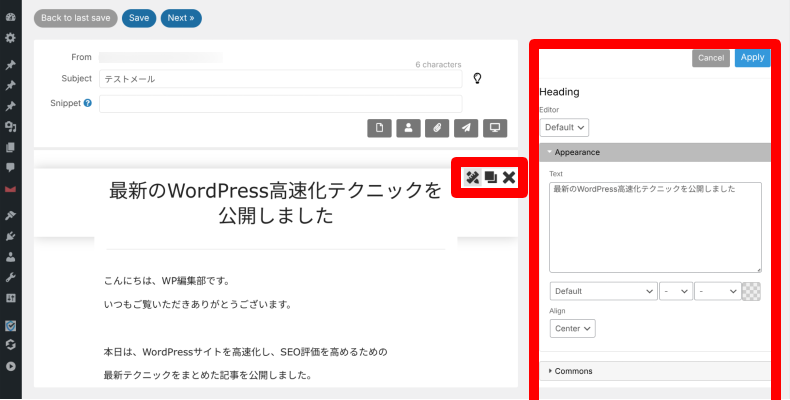Open Comments speech bubble icon in sidebar
The width and height of the screenshot is (790, 400).
tap(11, 168)
